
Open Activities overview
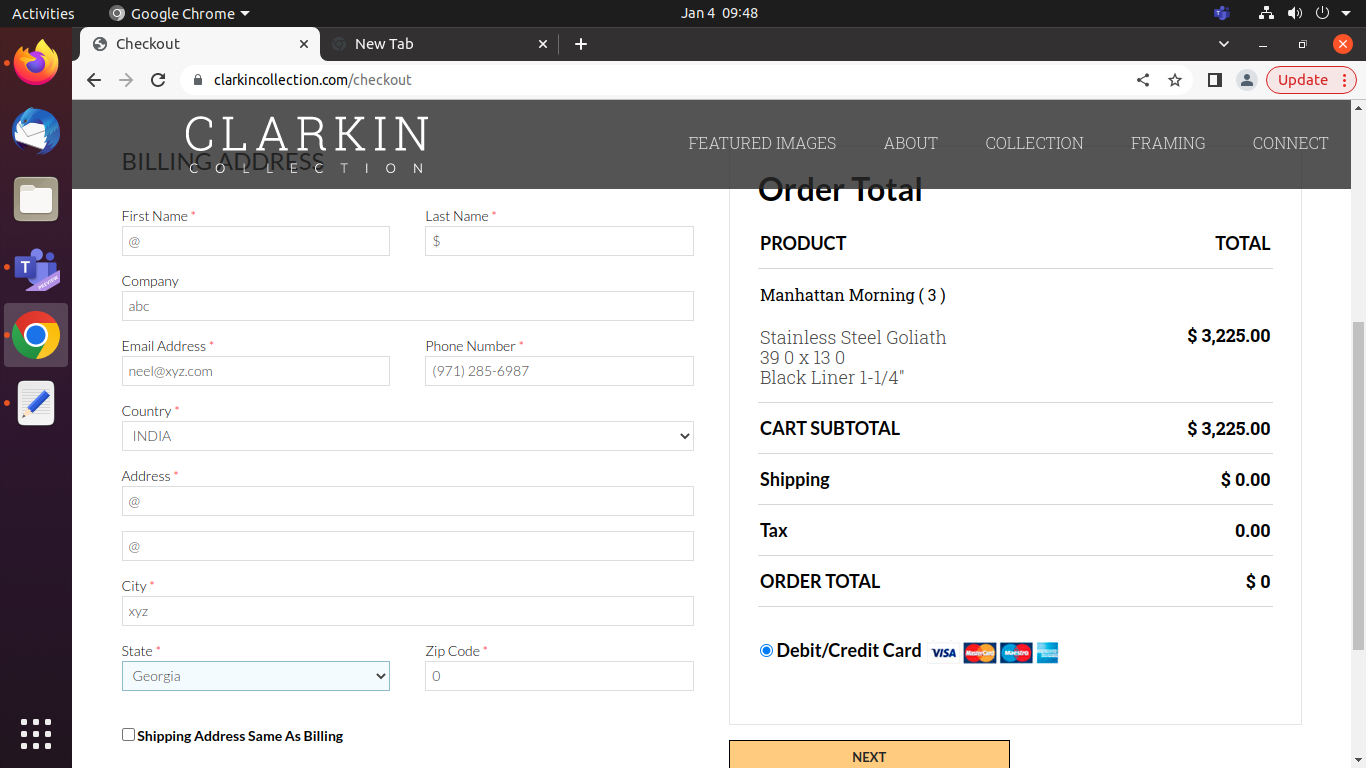pyautogui.click(x=43, y=13)
